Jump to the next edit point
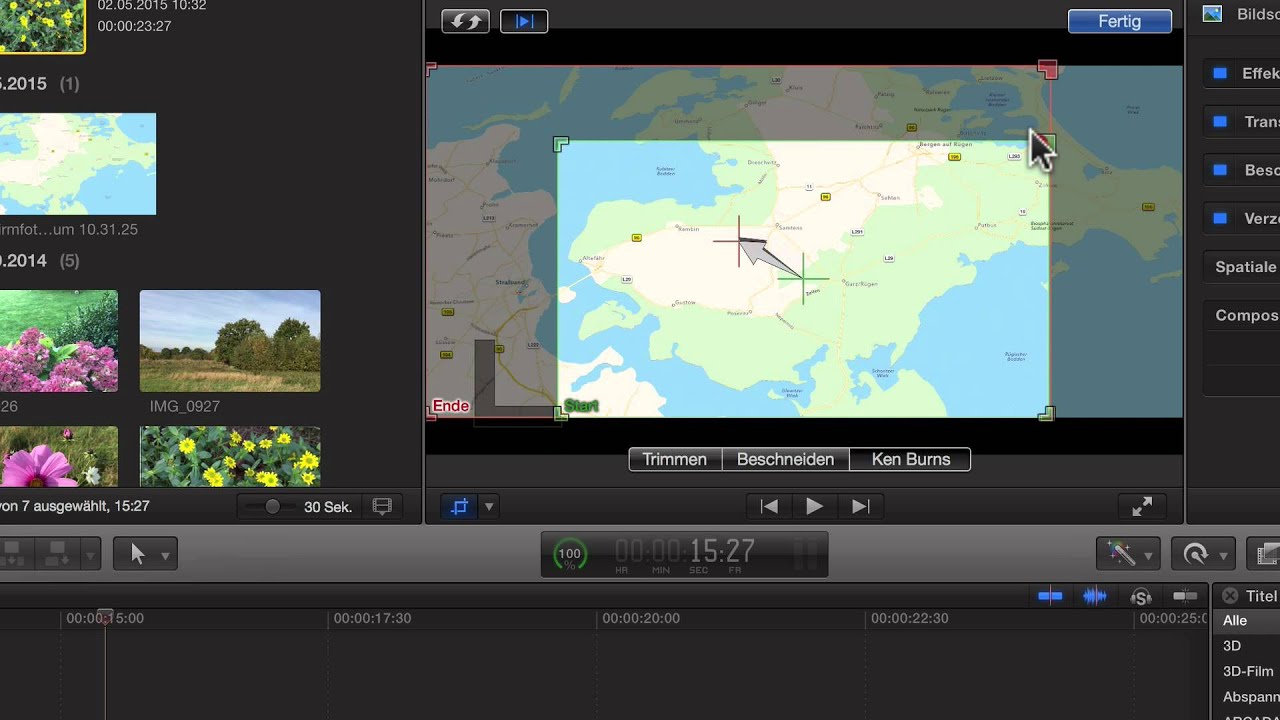Image resolution: width=1280 pixels, height=720 pixels. [x=860, y=507]
